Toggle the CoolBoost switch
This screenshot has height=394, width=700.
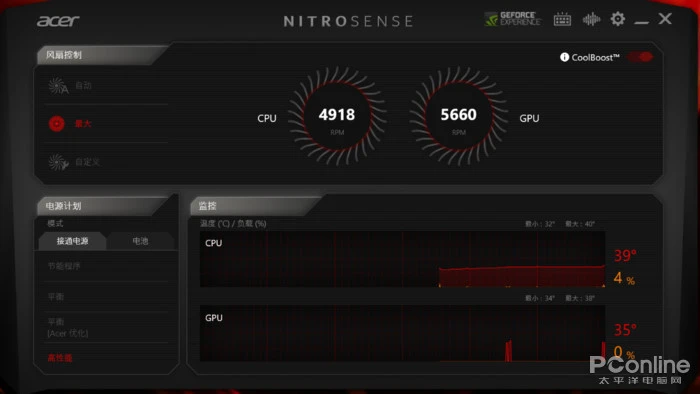click(x=640, y=57)
